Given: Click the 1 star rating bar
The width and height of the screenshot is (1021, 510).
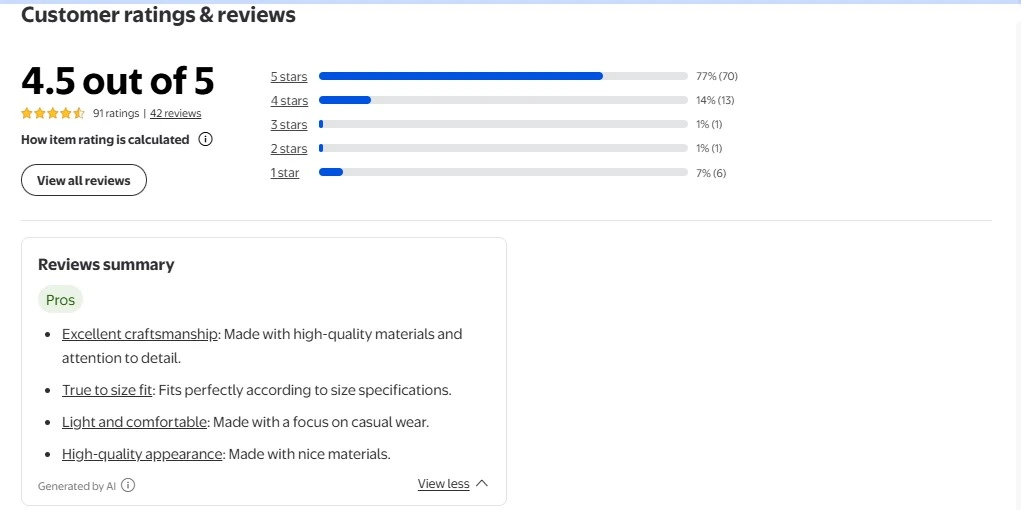Looking at the screenshot, I should point(503,173).
